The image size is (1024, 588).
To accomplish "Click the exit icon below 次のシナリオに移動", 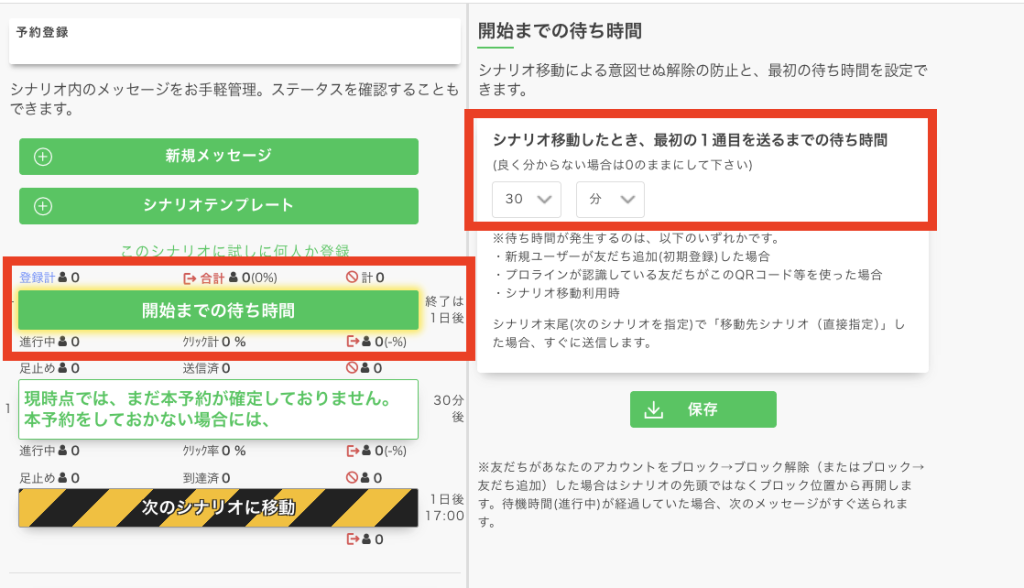I will pyautogui.click(x=352, y=539).
